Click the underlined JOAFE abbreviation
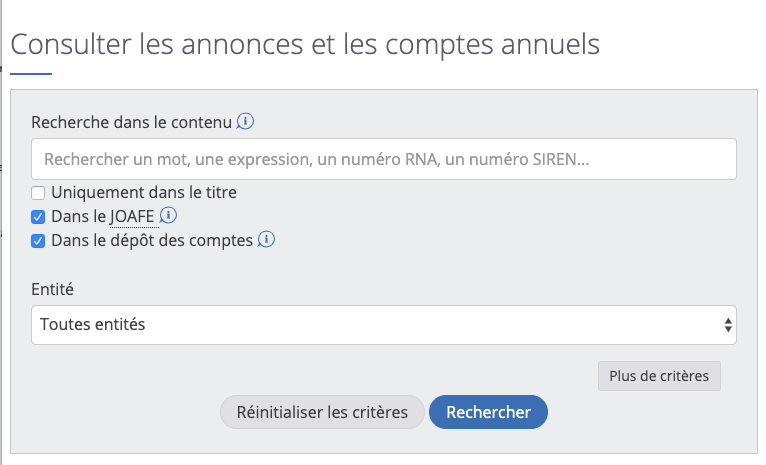This screenshot has height=465, width=766. click(x=132, y=216)
